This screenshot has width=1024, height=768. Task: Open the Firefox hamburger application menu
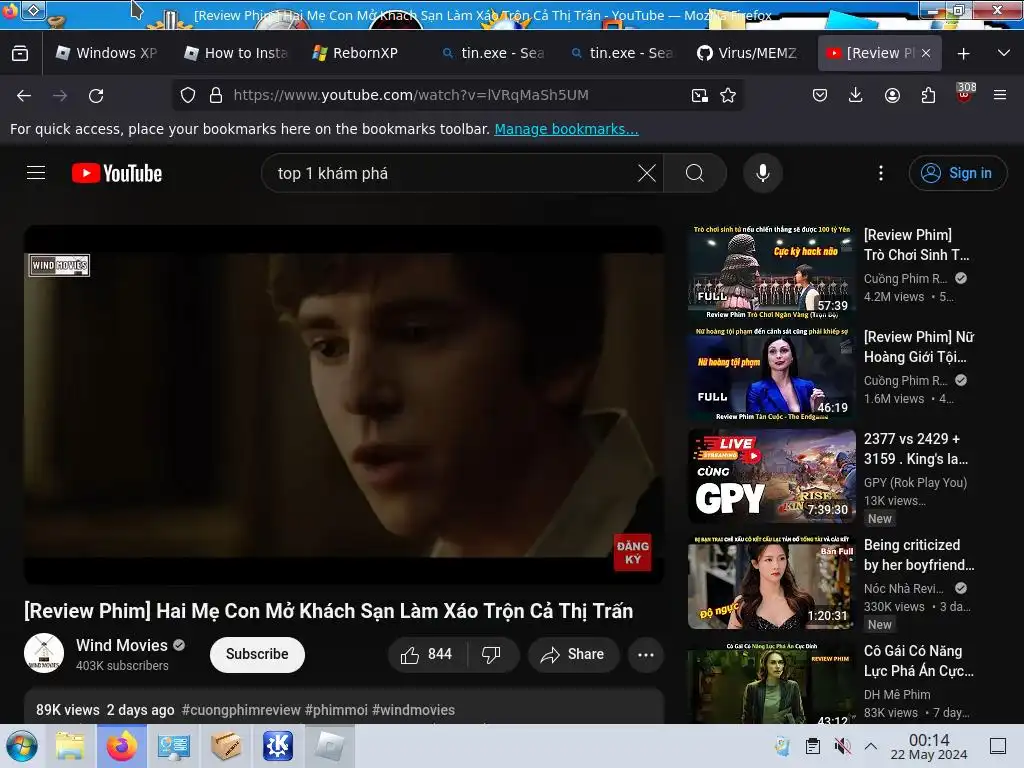[1000, 95]
